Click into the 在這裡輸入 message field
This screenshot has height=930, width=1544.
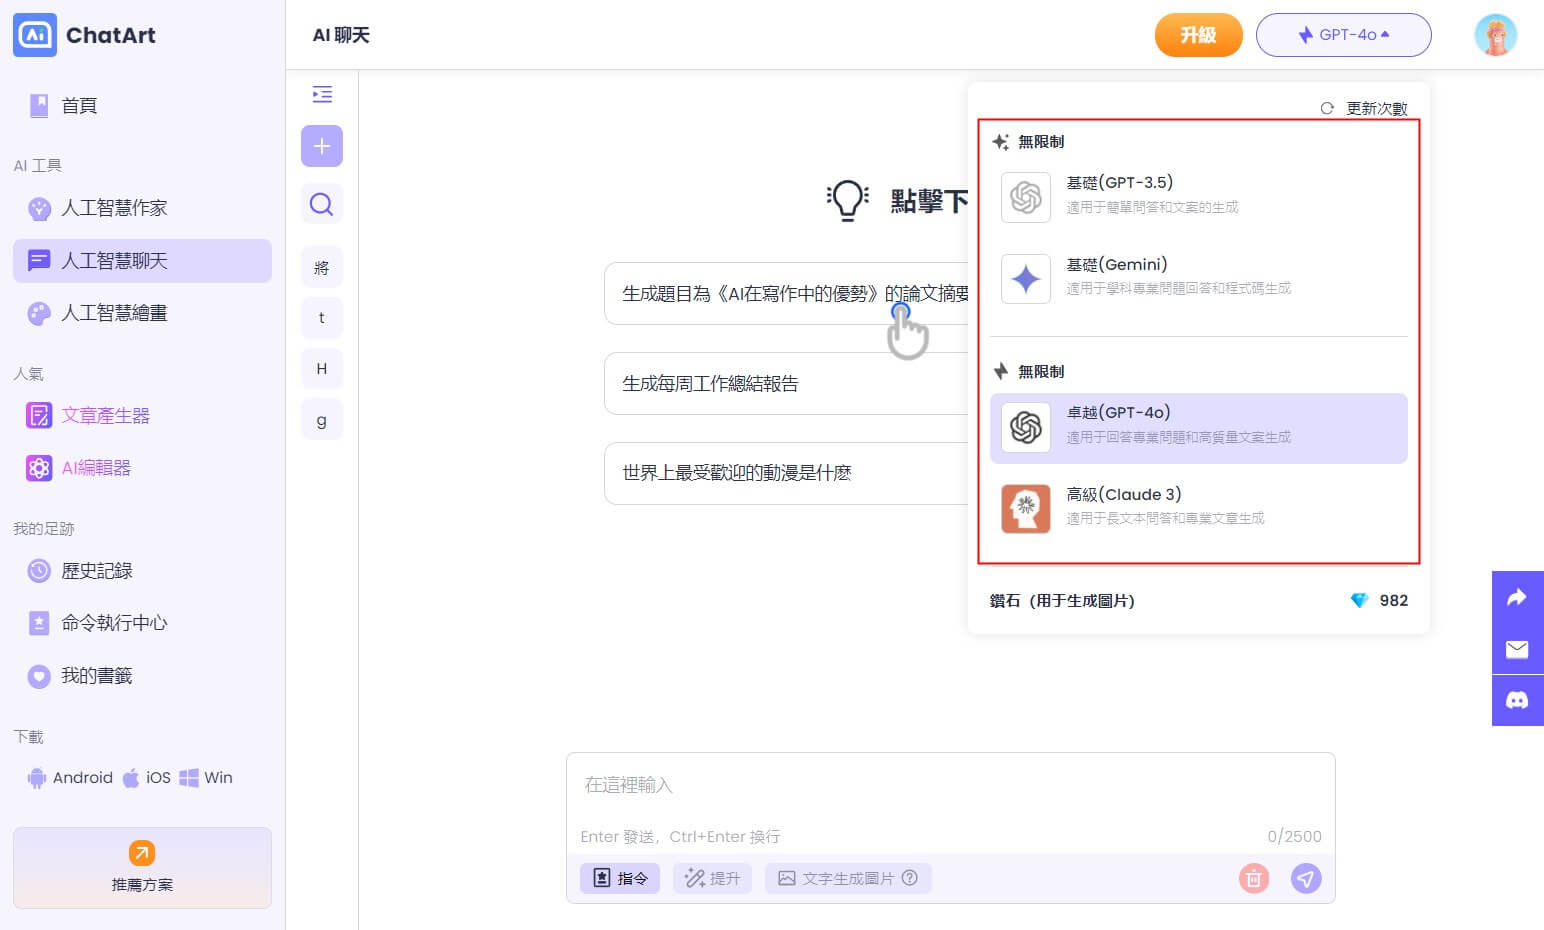pyautogui.click(x=950, y=786)
